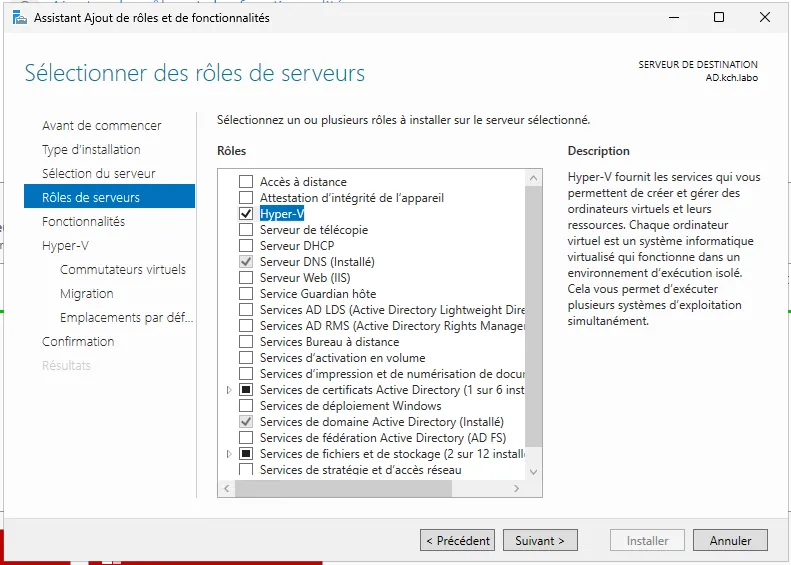Expand Services de certificats Active Directory node
The width and height of the screenshot is (791, 565).
231,390
